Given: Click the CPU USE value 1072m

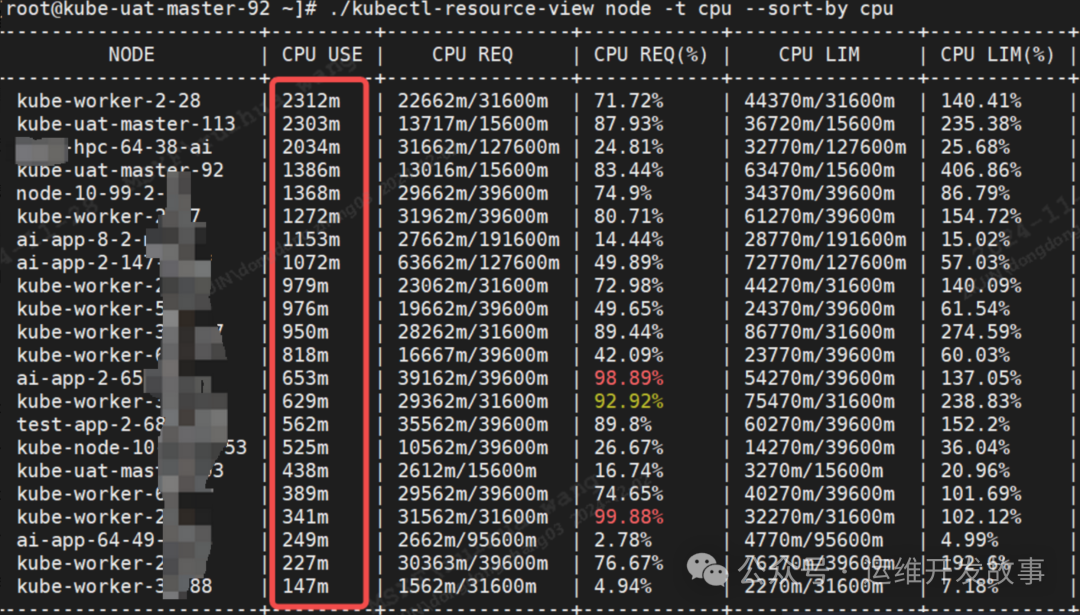Looking at the screenshot, I should coord(311,263).
